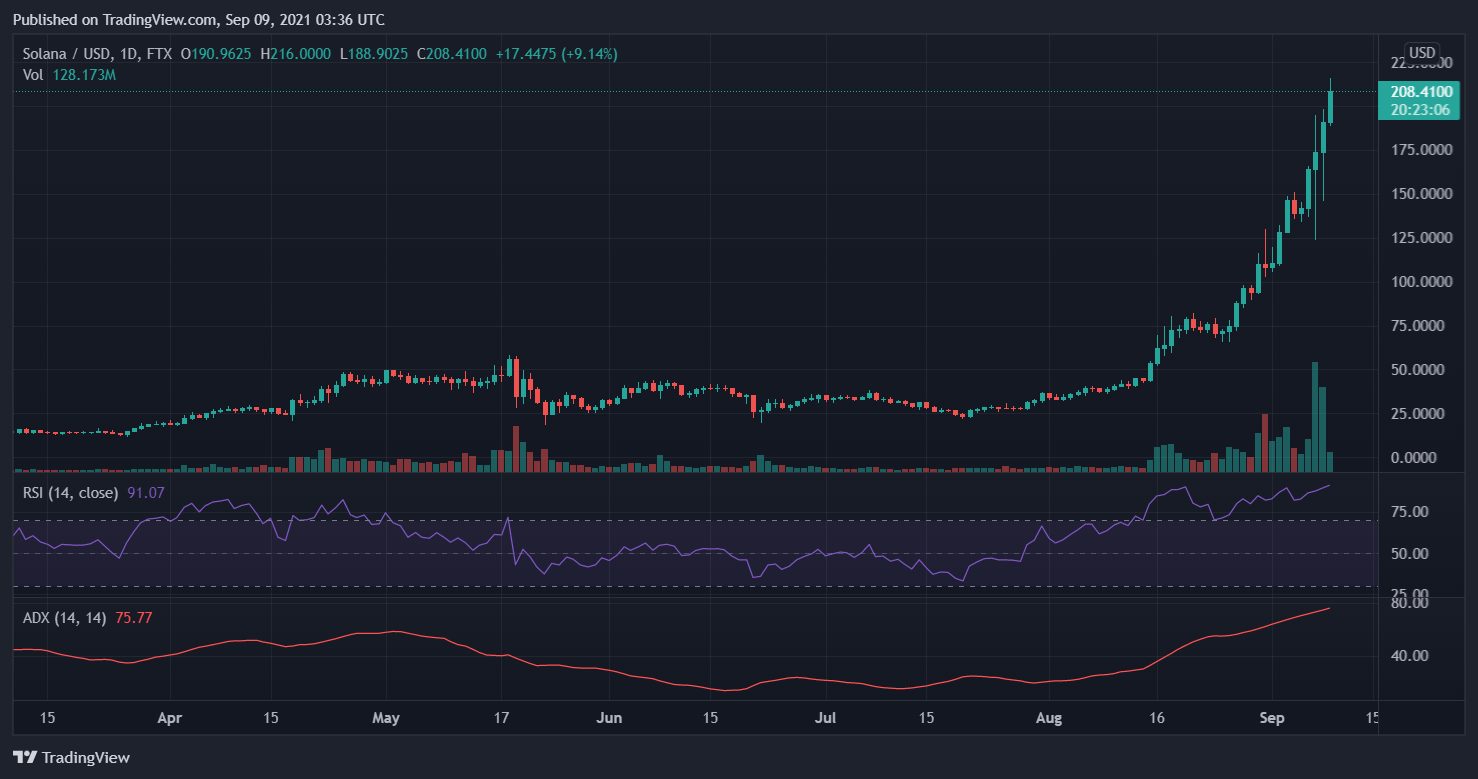1478x779 pixels.
Task: Click the red volume bar near May 17
Action: pyautogui.click(x=516, y=449)
